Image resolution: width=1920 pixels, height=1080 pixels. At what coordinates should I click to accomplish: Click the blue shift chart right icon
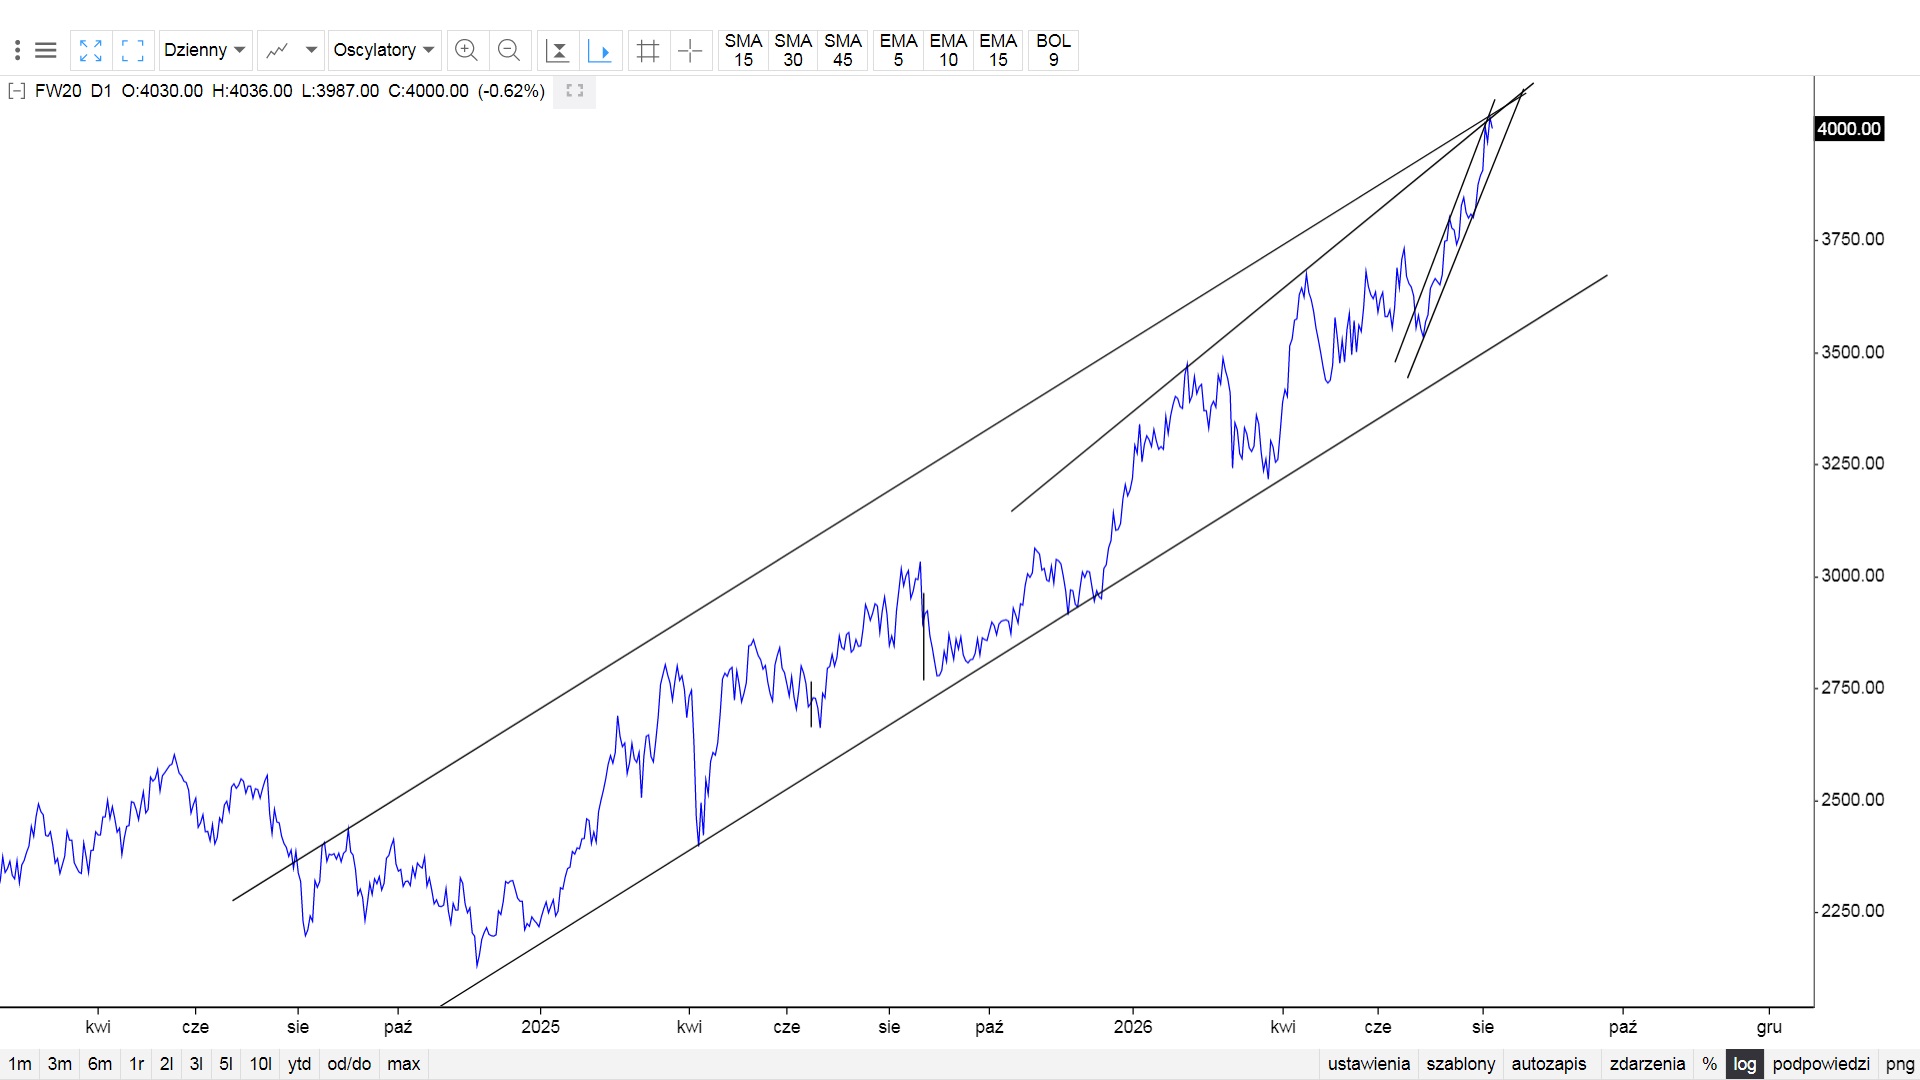click(x=600, y=50)
